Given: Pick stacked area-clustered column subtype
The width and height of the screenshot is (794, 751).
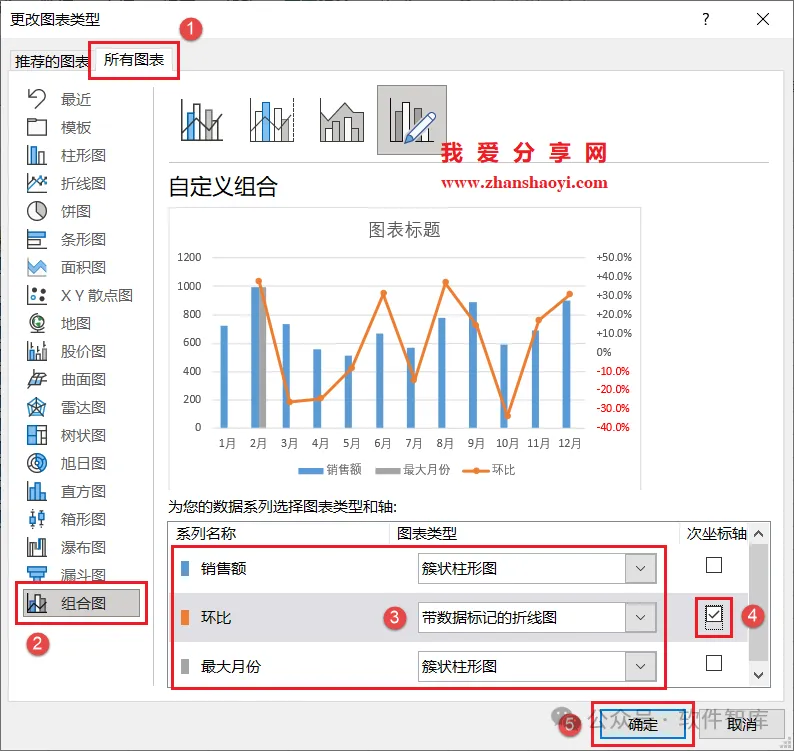Looking at the screenshot, I should pyautogui.click(x=342, y=120).
